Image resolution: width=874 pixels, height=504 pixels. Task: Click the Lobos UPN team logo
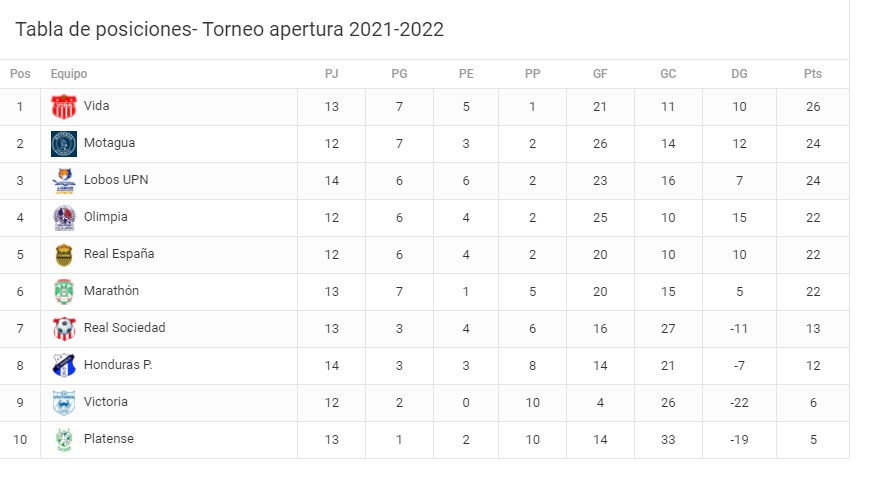point(64,181)
